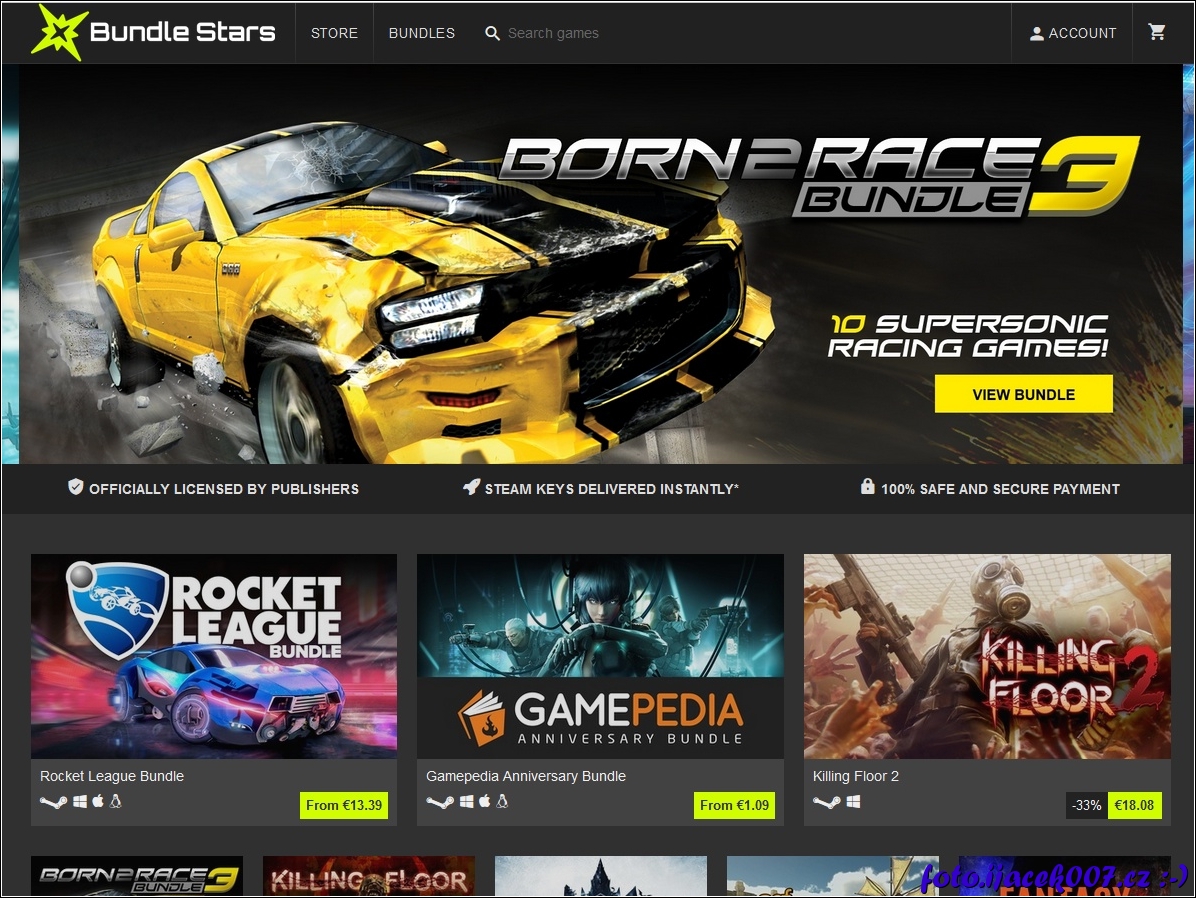Viewport: 1196px width, 898px height.
Task: Open the STORE menu
Action: click(x=334, y=33)
